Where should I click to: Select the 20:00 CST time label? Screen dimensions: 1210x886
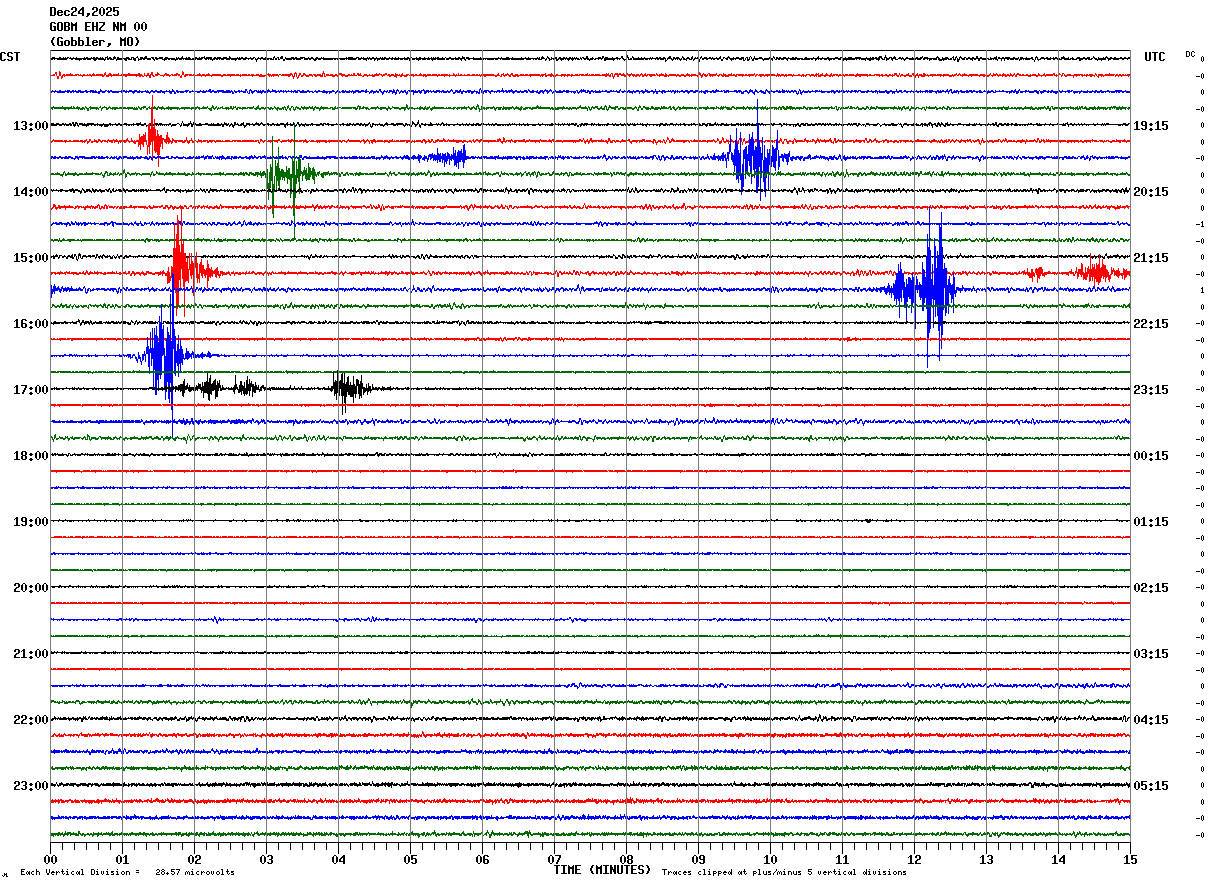pos(30,588)
